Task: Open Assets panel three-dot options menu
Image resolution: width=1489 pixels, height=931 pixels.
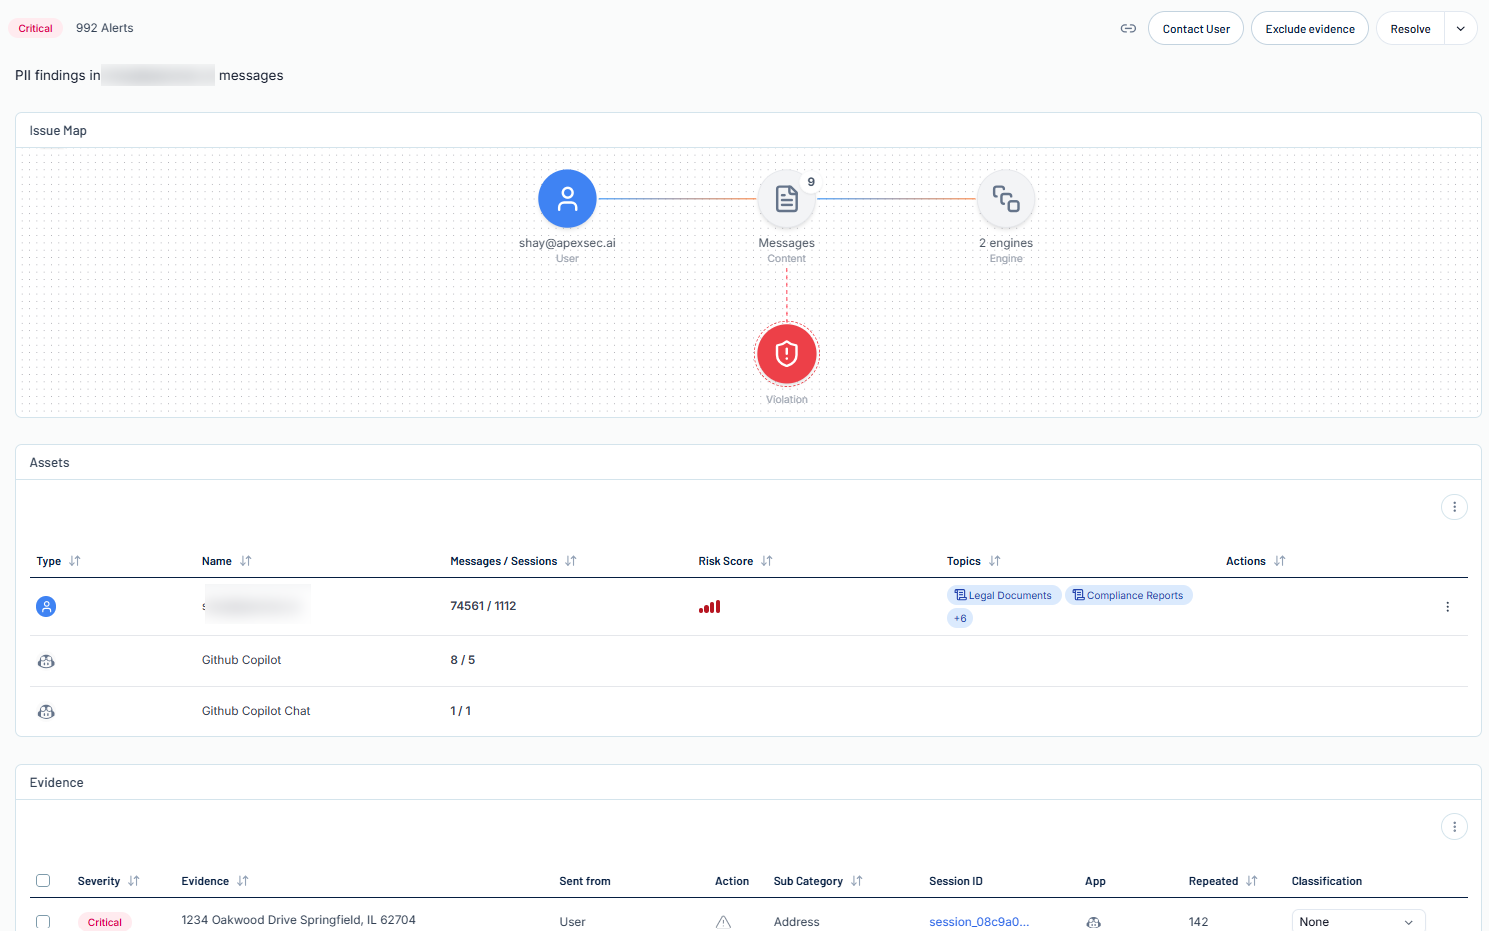Action: pos(1454,507)
